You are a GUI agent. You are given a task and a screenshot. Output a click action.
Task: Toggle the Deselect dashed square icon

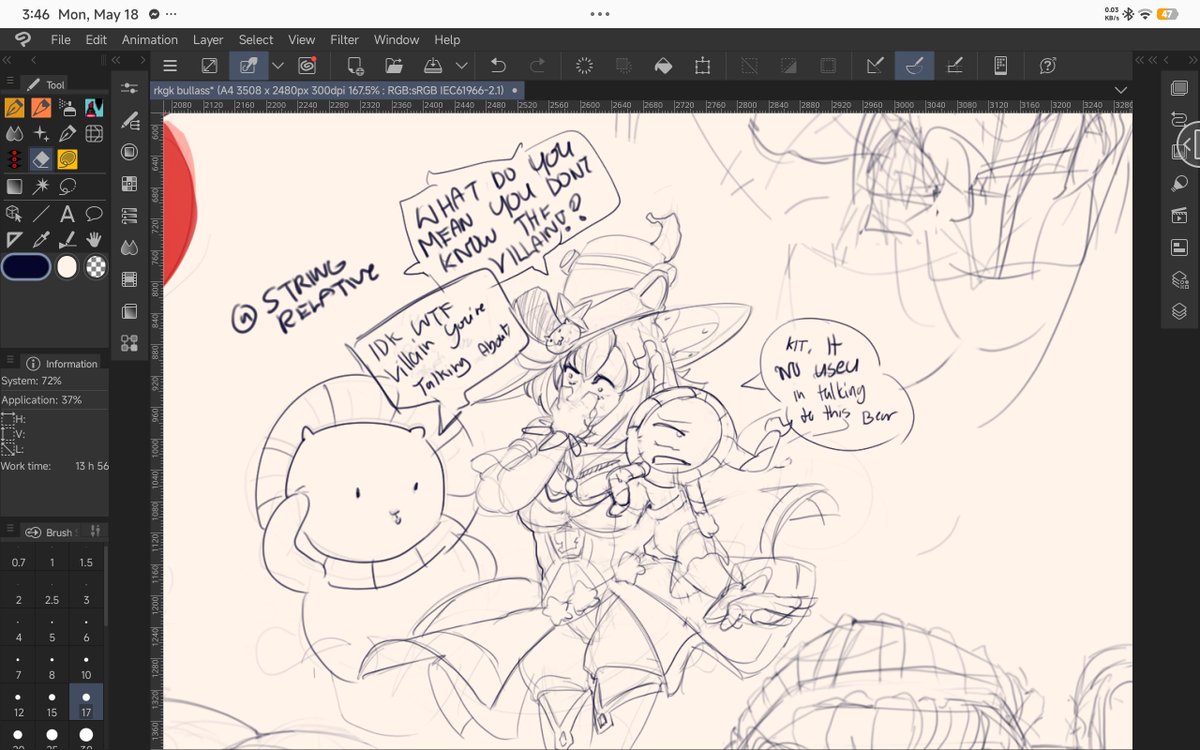point(748,66)
